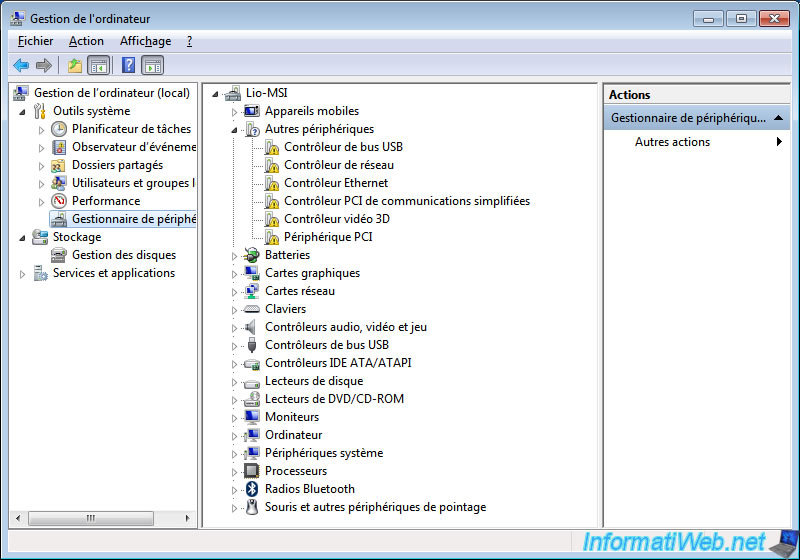Click the Cartes graphiques icon

coord(252,273)
